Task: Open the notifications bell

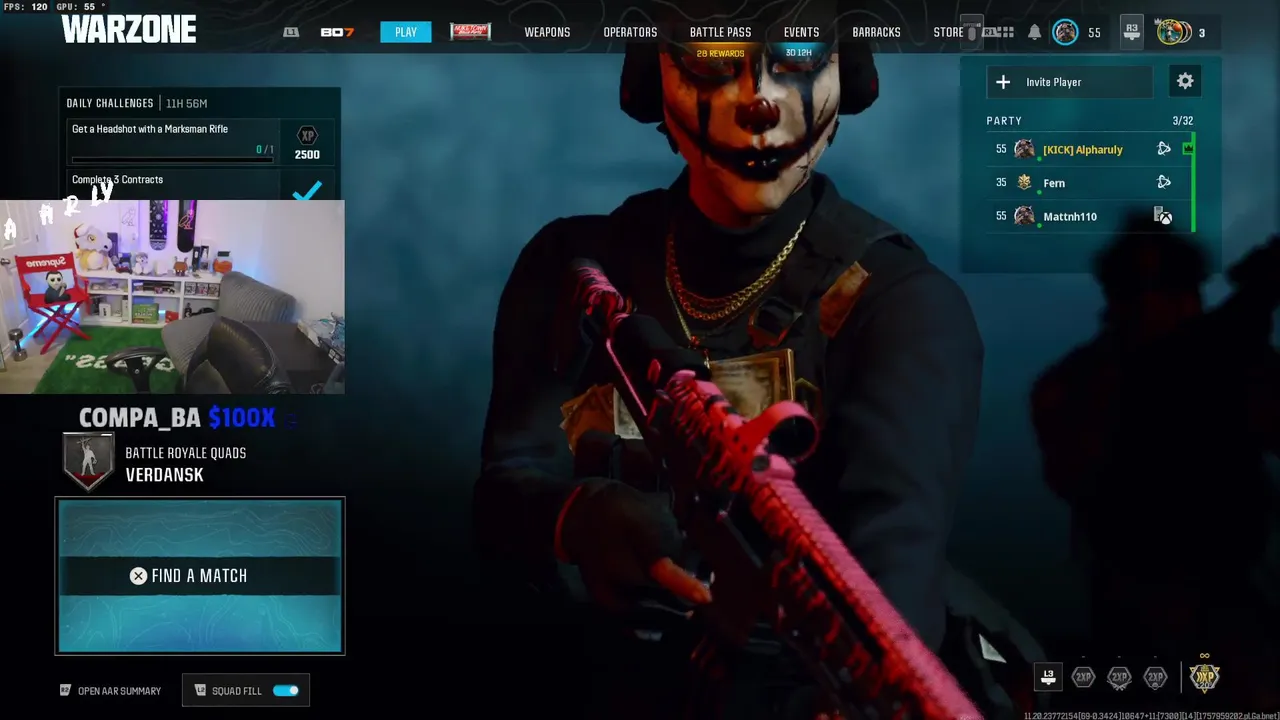Action: 1034,32
